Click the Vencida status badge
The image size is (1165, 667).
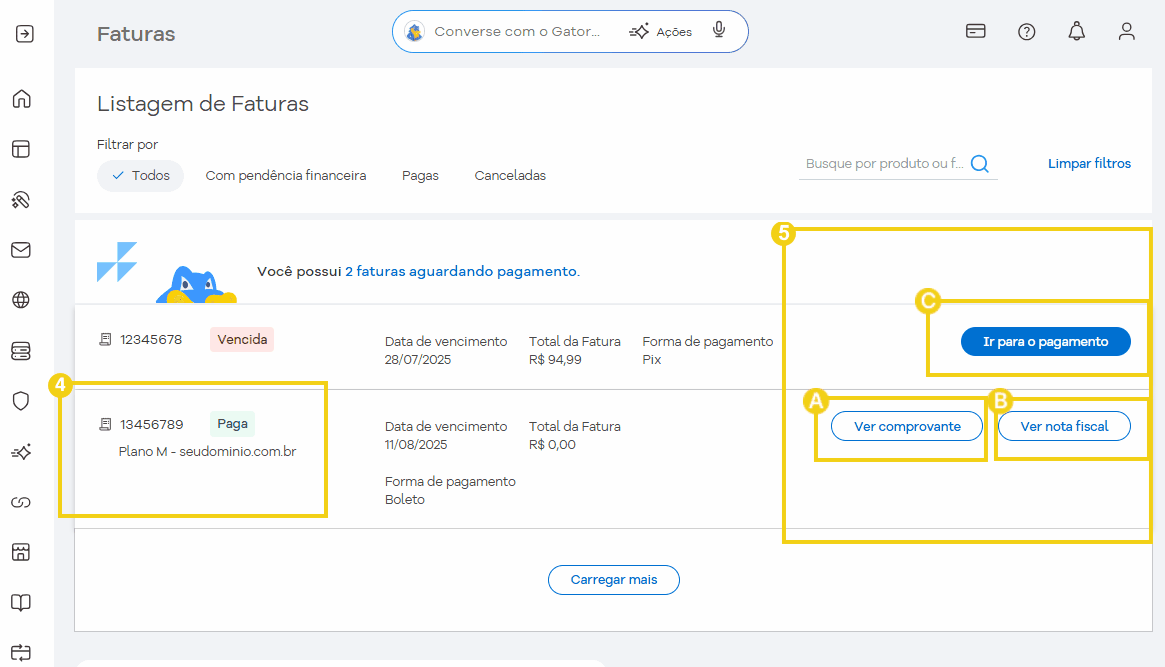click(x=242, y=339)
